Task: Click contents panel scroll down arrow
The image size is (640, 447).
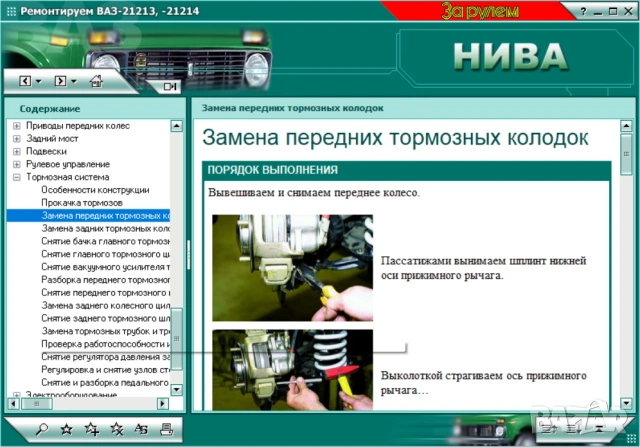Action: click(176, 389)
